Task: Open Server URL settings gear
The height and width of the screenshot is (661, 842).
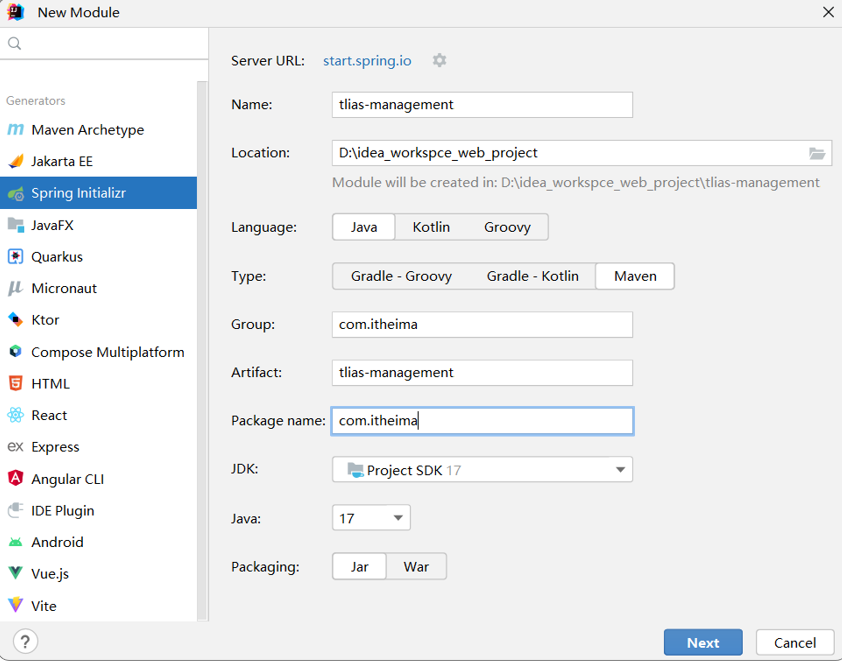Action: pos(439,60)
